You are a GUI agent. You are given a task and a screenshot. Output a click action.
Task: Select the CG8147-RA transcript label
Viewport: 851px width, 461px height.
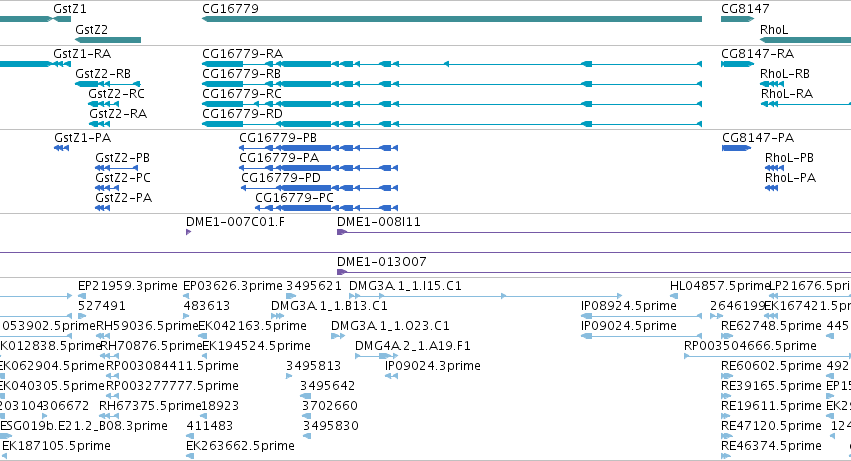pos(758,54)
